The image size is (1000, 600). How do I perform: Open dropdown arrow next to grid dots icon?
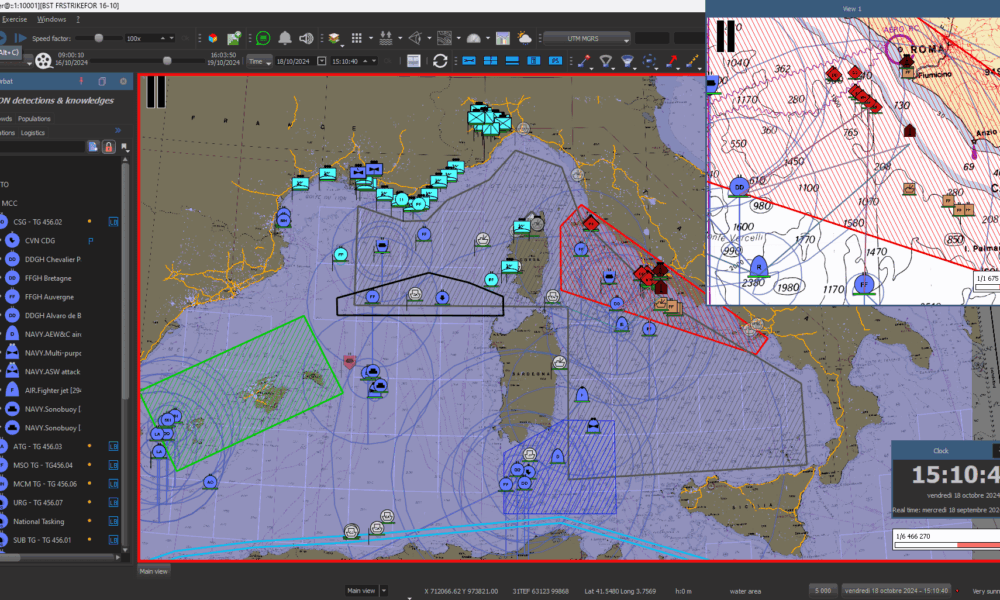tap(371, 38)
